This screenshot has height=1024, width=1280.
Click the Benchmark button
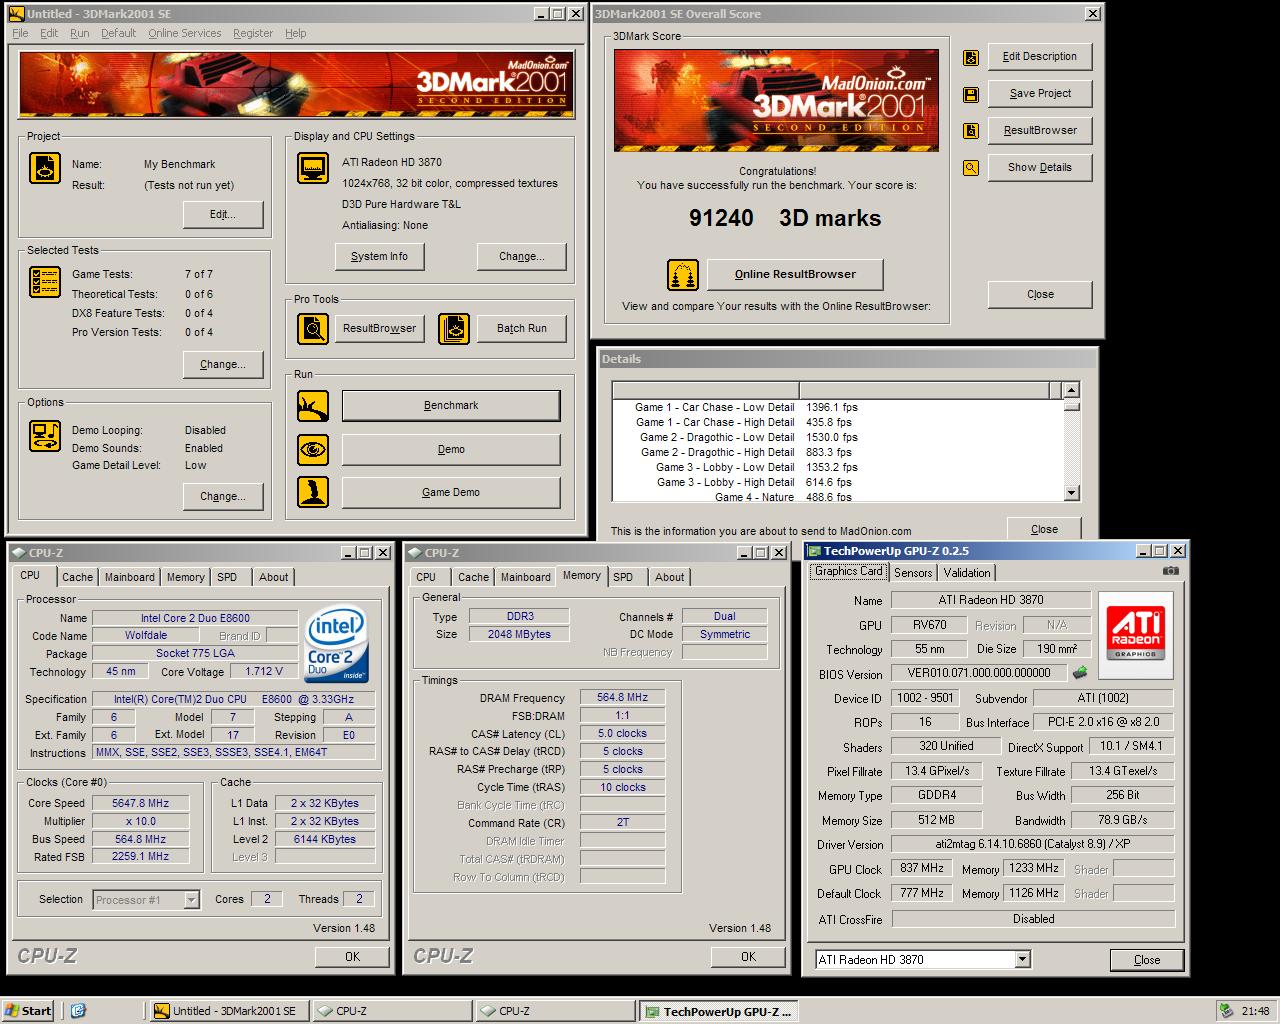click(451, 406)
